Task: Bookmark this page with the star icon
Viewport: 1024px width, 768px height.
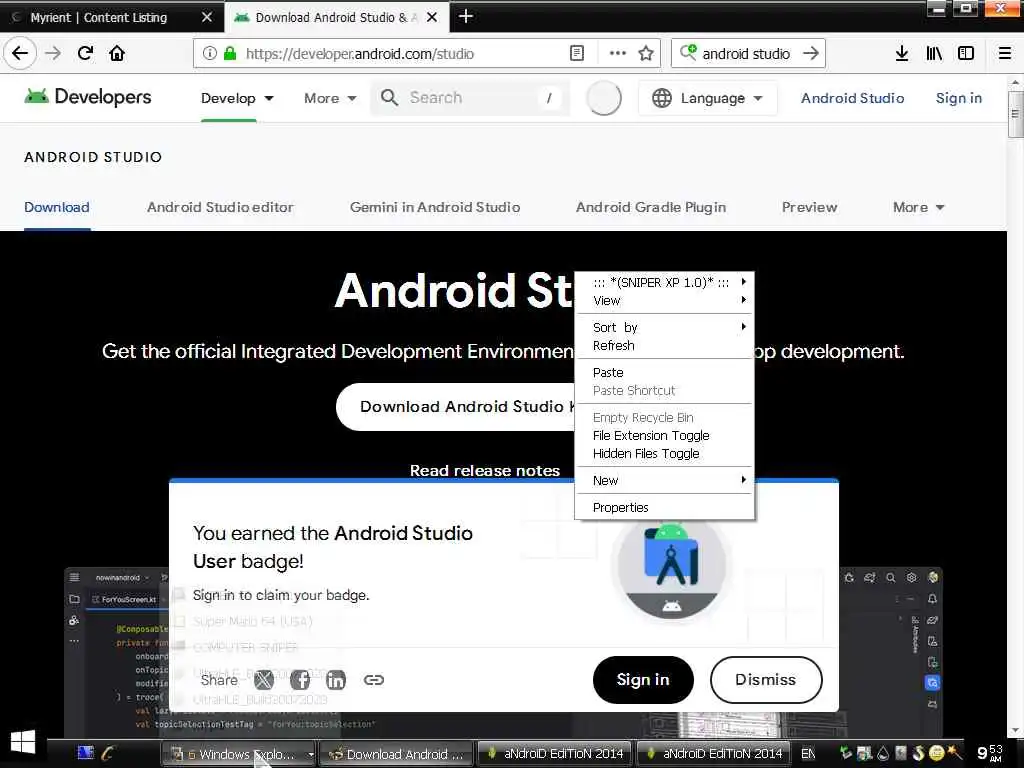Action: [x=646, y=54]
